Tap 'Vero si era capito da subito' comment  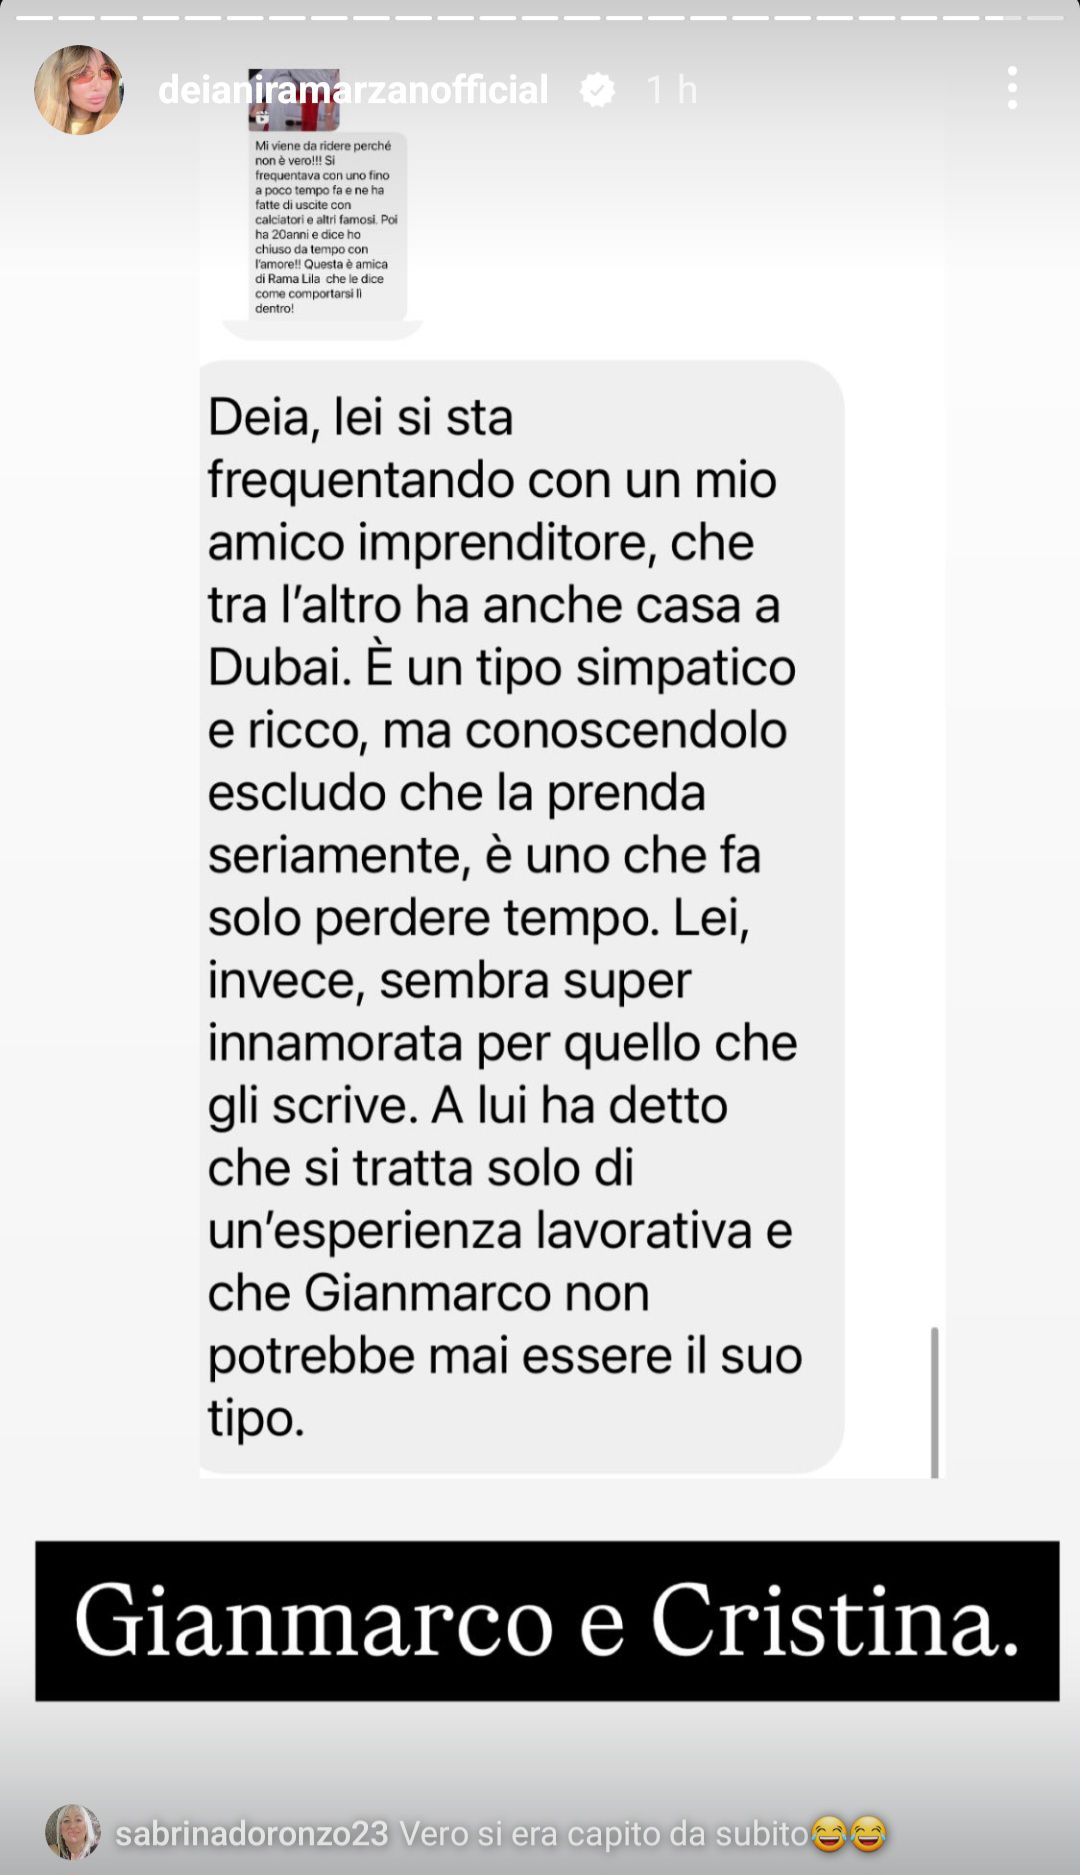(x=603, y=1833)
